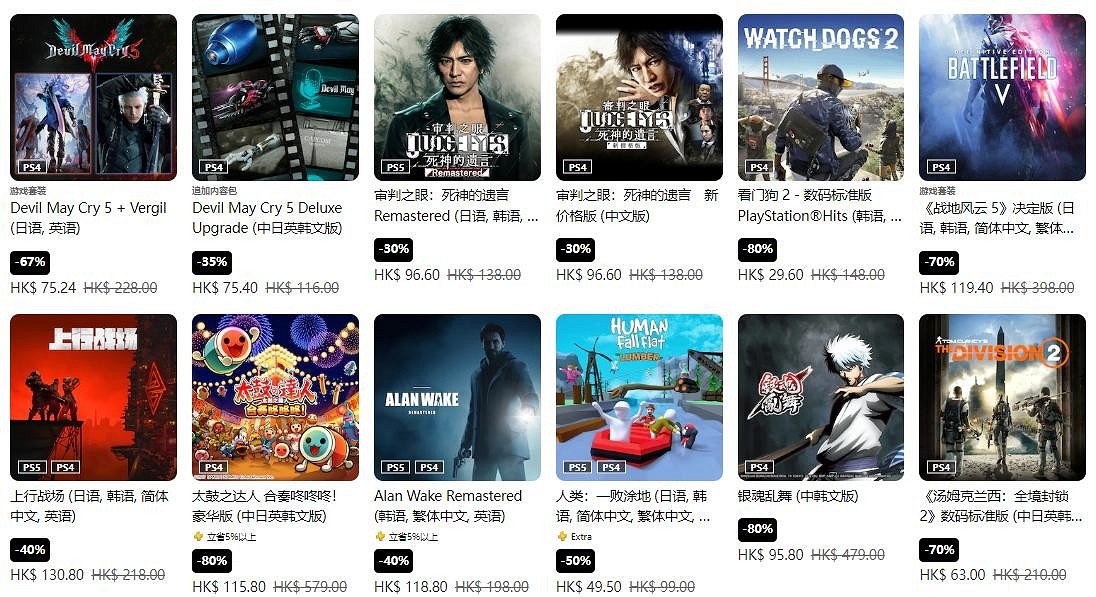Viewport: 1096px width, 597px height.
Task: Click the PS Plus icon under Alan Wake title
Action: 380,537
